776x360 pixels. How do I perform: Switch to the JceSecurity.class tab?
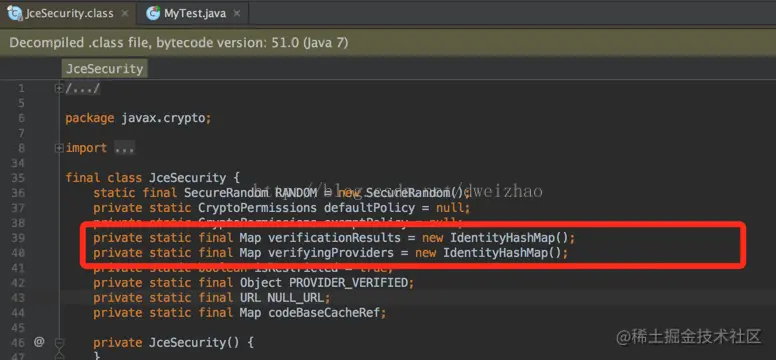click(69, 13)
